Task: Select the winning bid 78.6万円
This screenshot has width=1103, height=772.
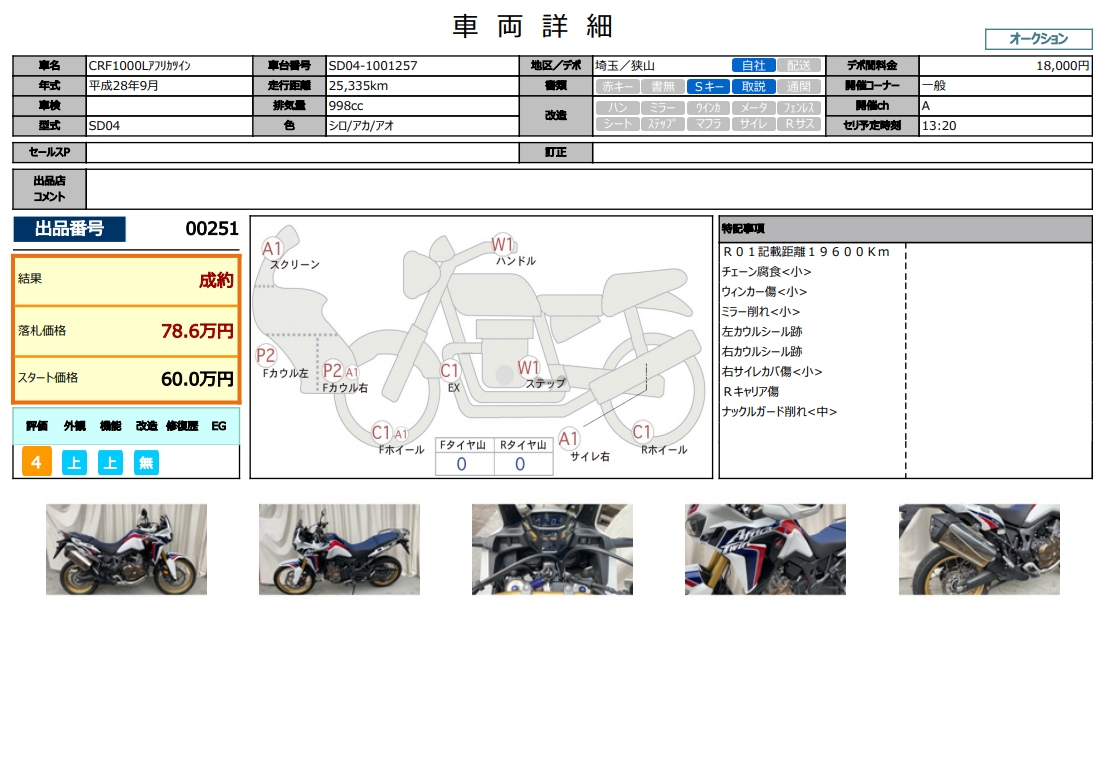Action: [197, 331]
